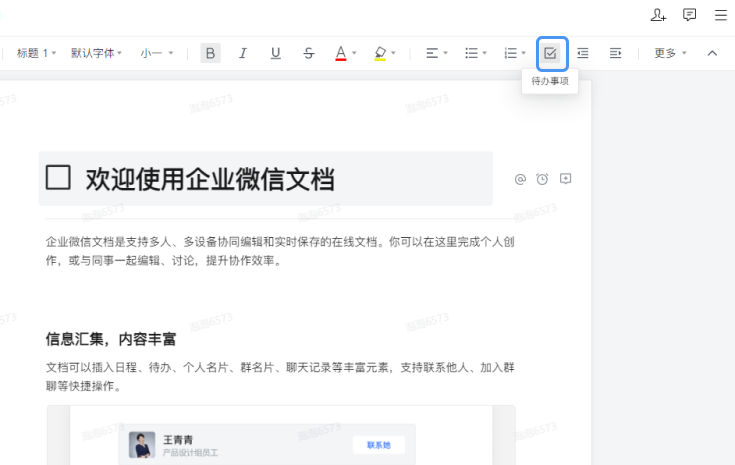
Task: Apply italic formatting
Action: tap(243, 53)
